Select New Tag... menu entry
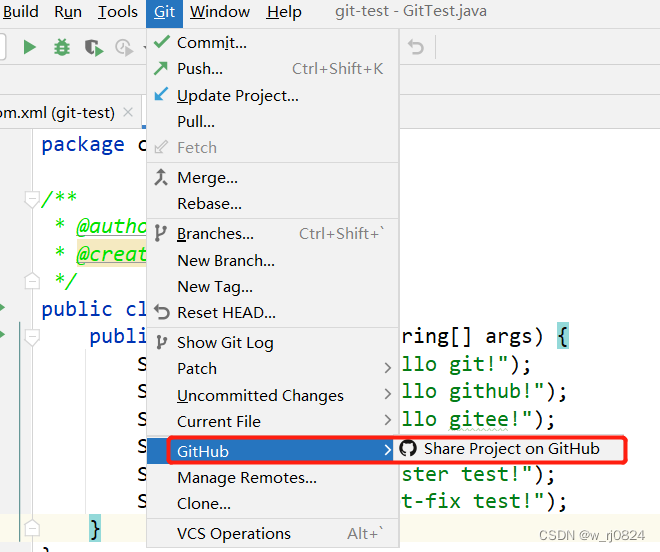 [x=272, y=287]
